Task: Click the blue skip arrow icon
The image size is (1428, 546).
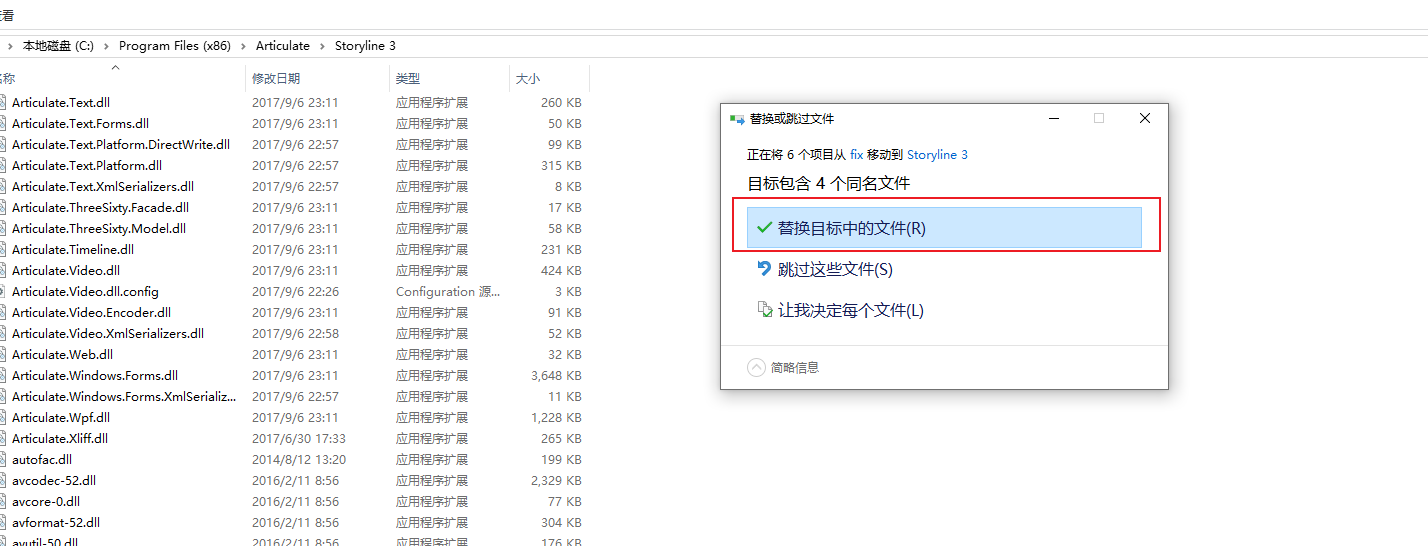Action: pos(765,269)
